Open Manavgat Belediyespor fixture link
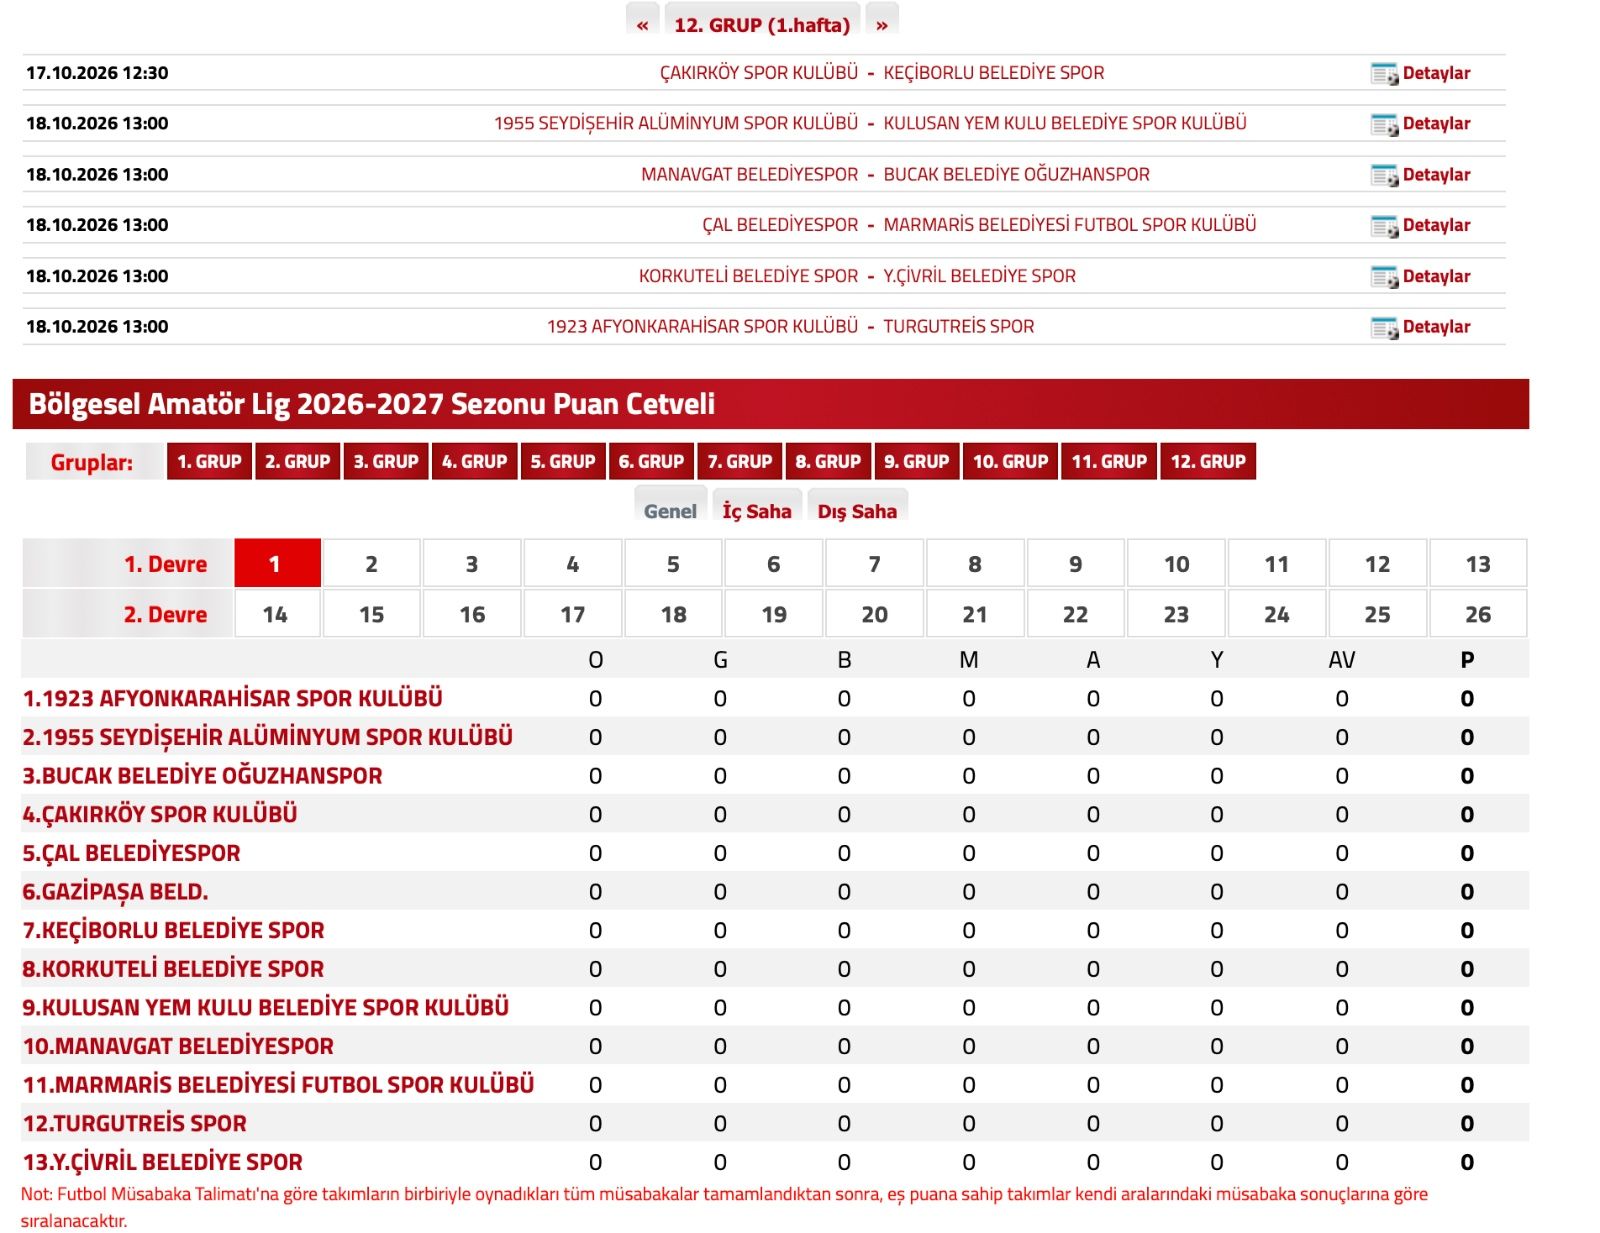The image size is (1600, 1233). point(750,174)
